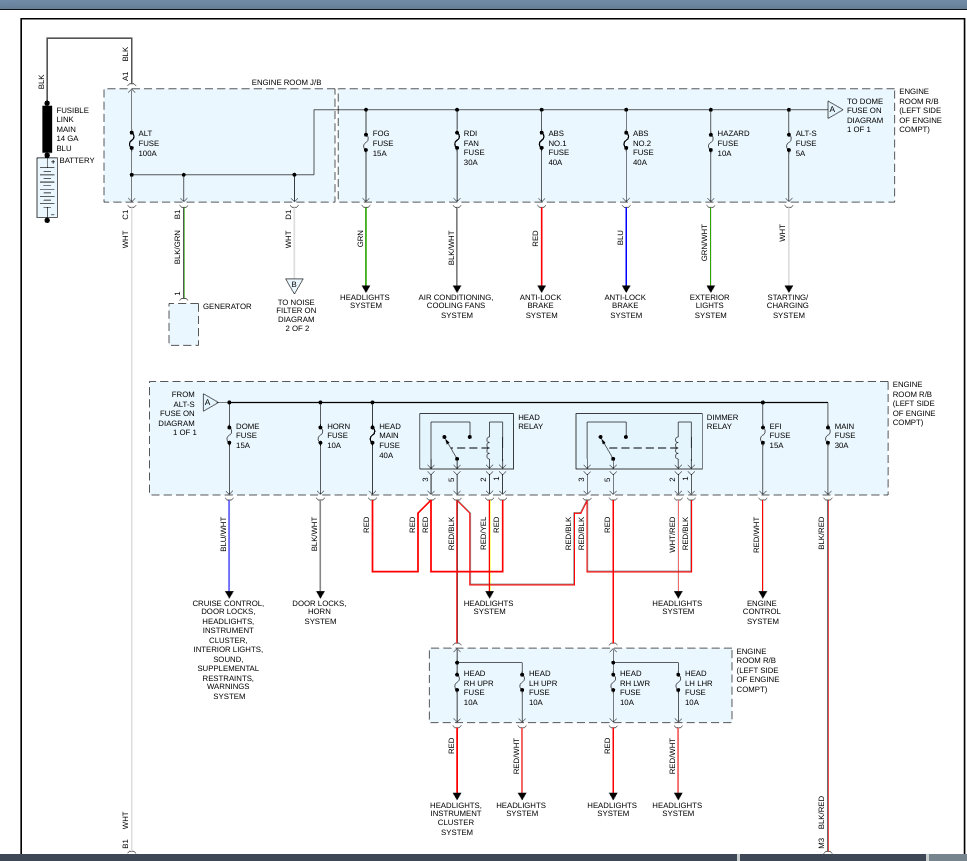
Task: Select the ABS NO.2 FUSE 40A label
Action: click(643, 147)
